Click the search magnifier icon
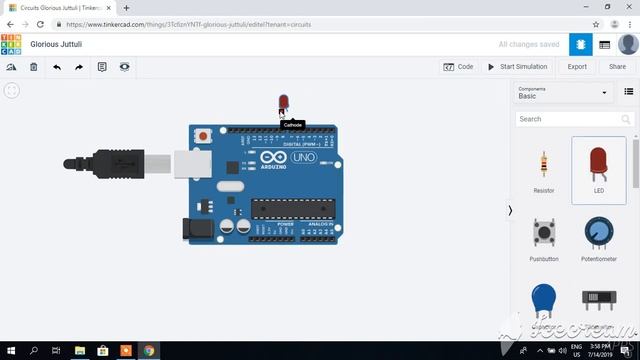 625,119
